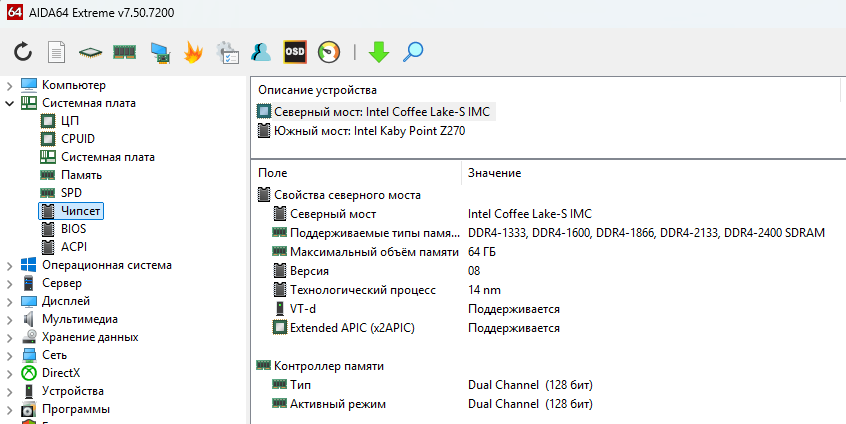Select ЦП in the tree
Screen dimensions: 846x424
click(70, 121)
